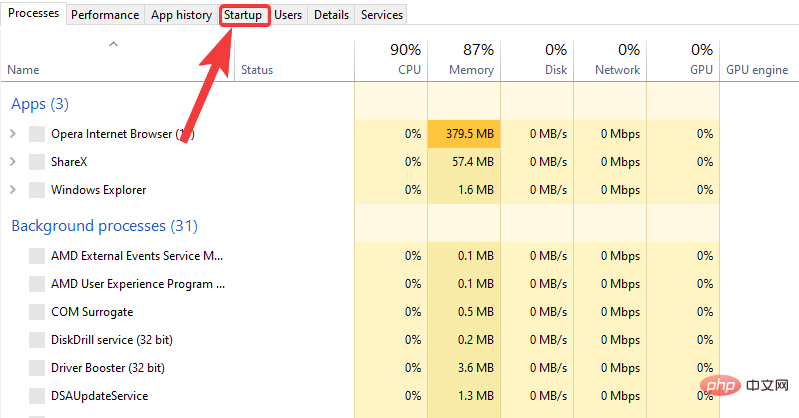This screenshot has width=799, height=418.
Task: Click the sort direction arrow above Name
Action: coord(114,44)
